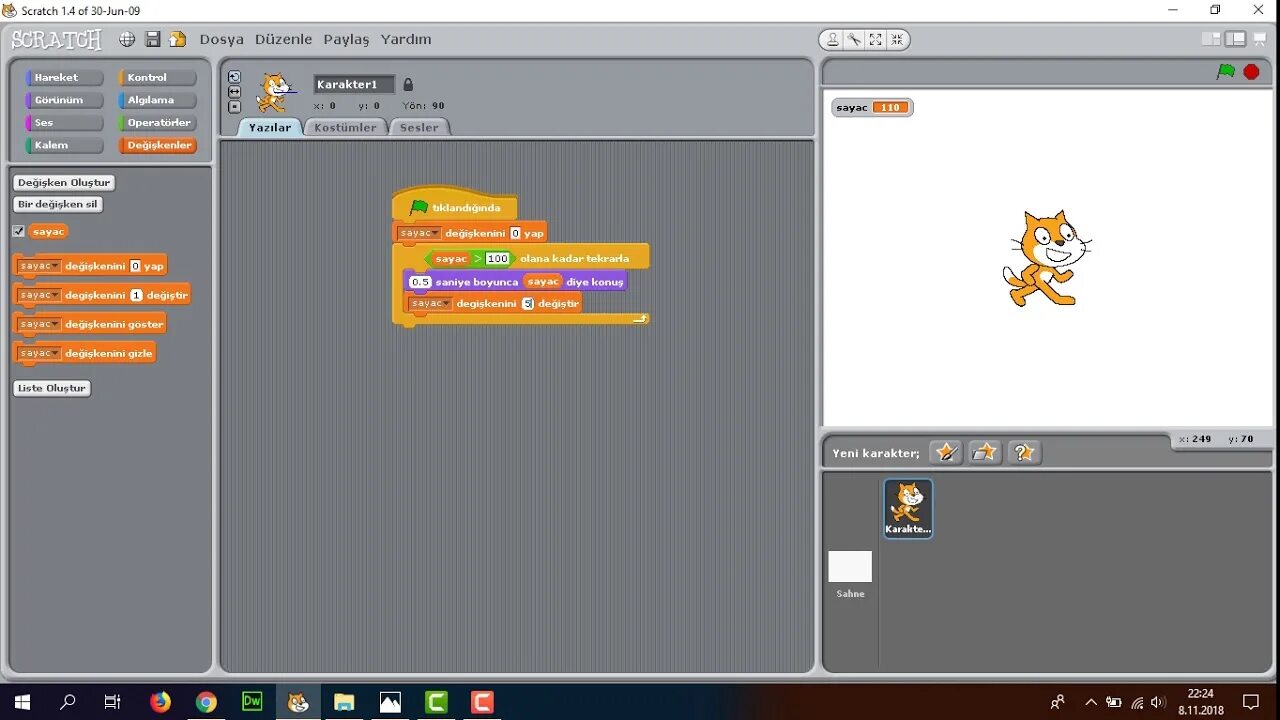Click the 0.5 seconds field in say block
The width and height of the screenshot is (1280, 720).
pos(420,282)
